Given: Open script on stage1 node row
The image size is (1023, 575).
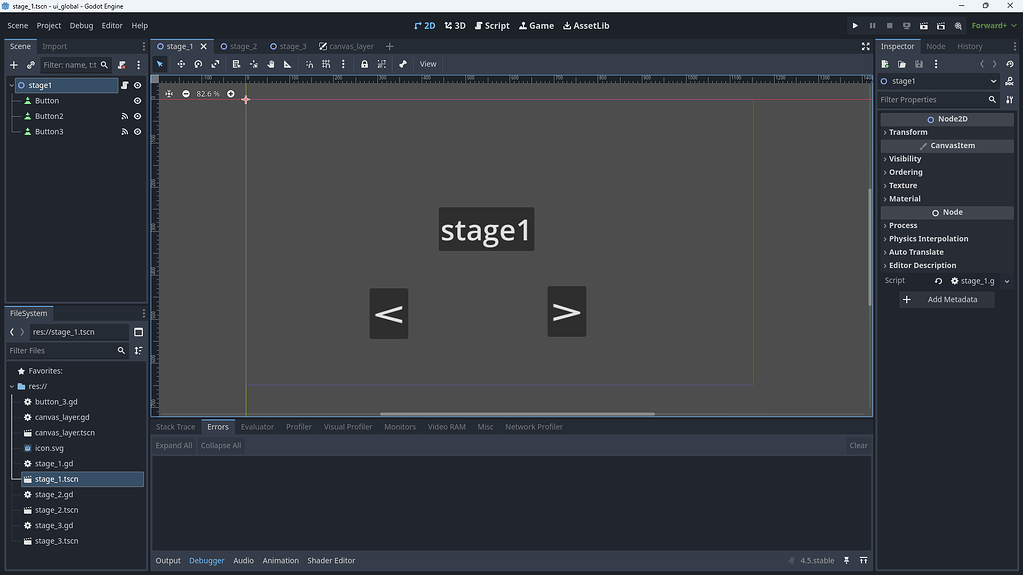Looking at the screenshot, I should coord(125,85).
